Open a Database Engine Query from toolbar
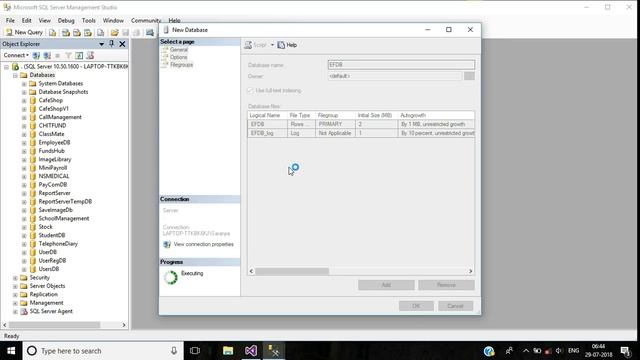The image size is (640, 360). pos(53,32)
